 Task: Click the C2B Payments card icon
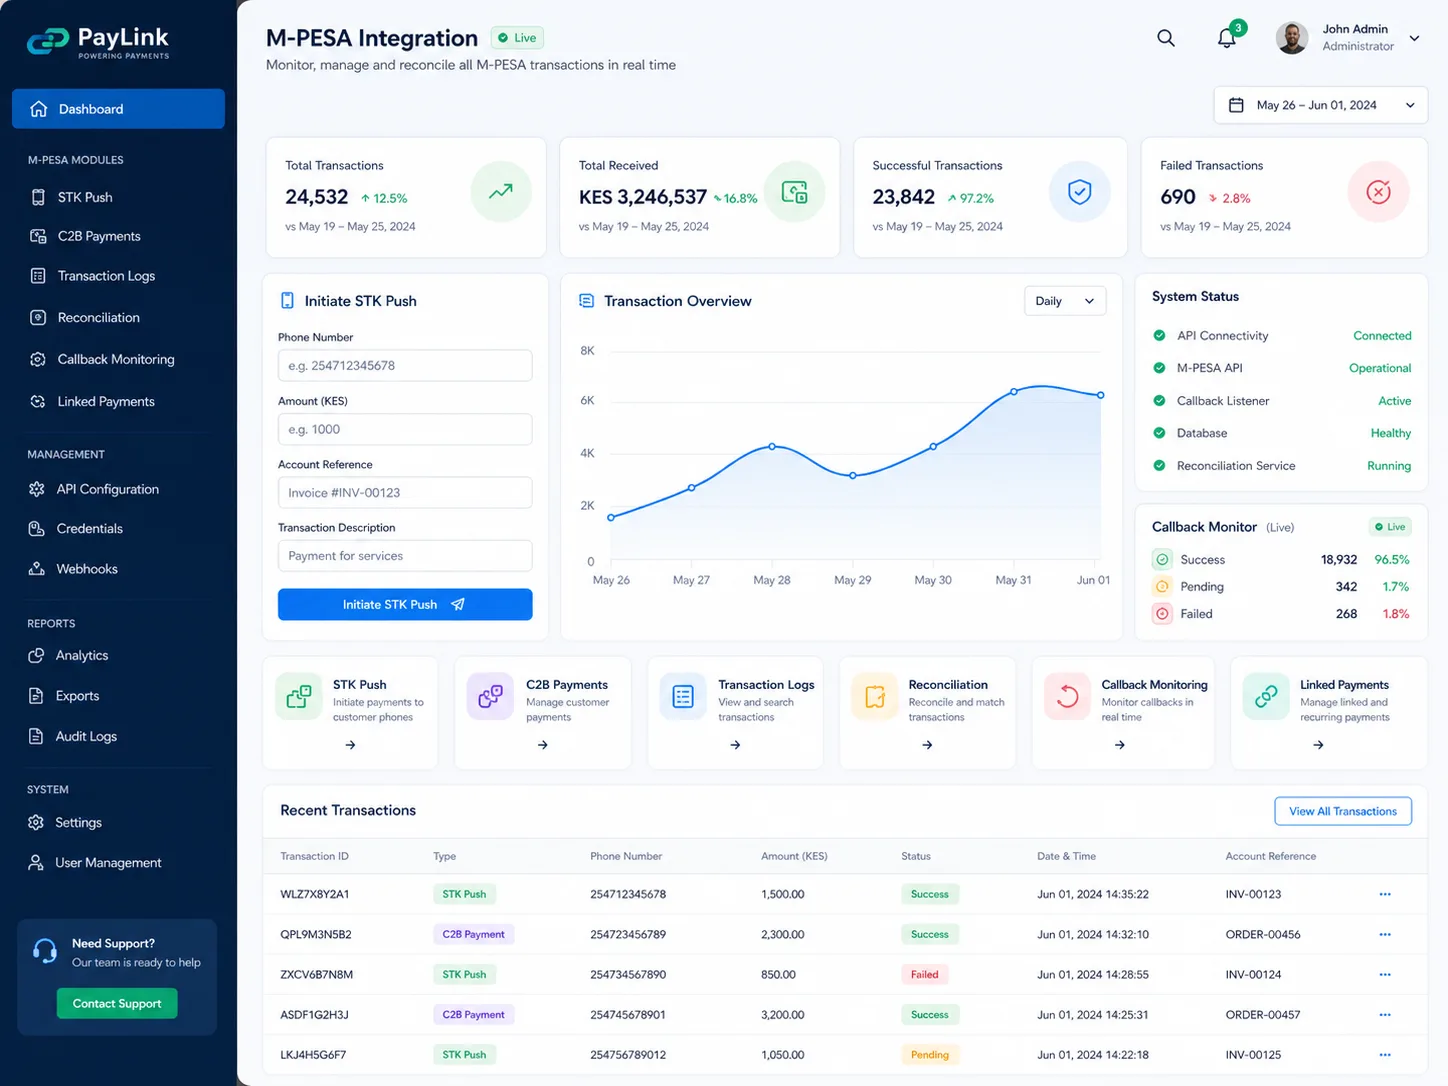pos(490,696)
